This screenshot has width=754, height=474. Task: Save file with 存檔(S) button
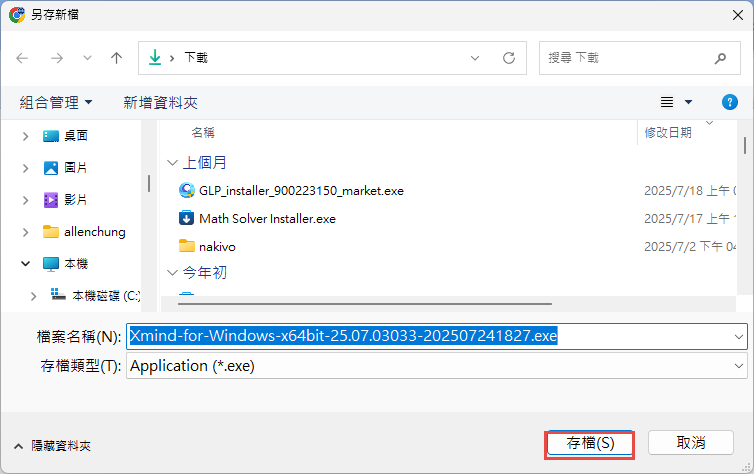click(590, 443)
